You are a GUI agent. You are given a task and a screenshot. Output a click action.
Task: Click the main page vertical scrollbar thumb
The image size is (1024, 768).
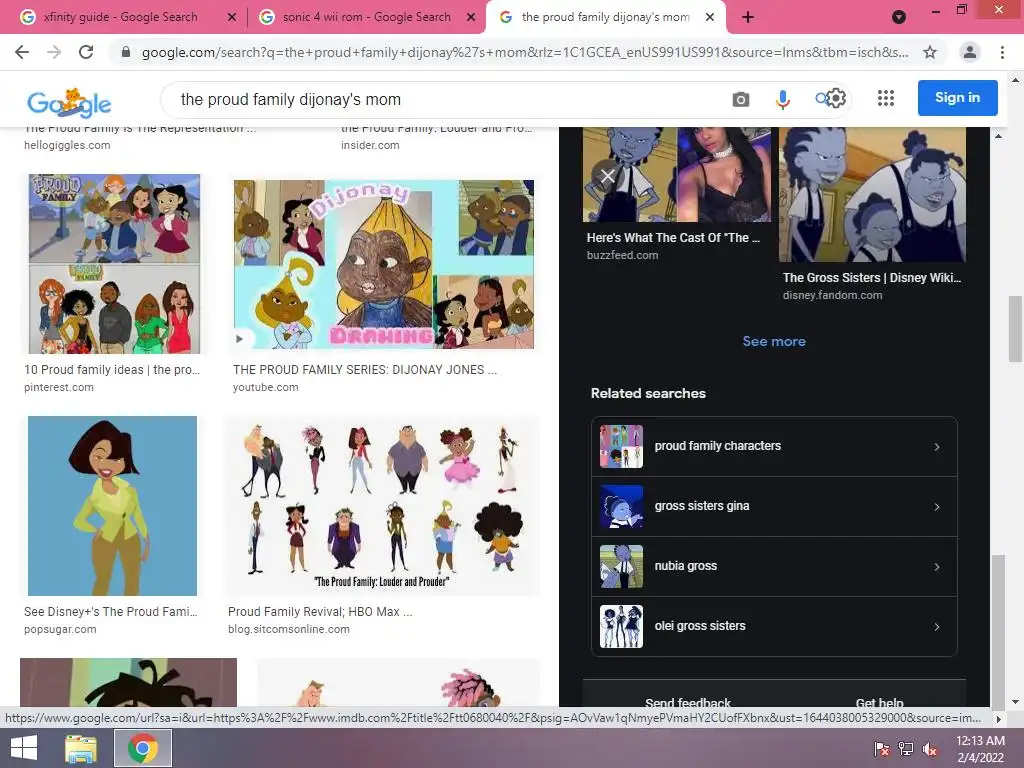tap(1015, 327)
